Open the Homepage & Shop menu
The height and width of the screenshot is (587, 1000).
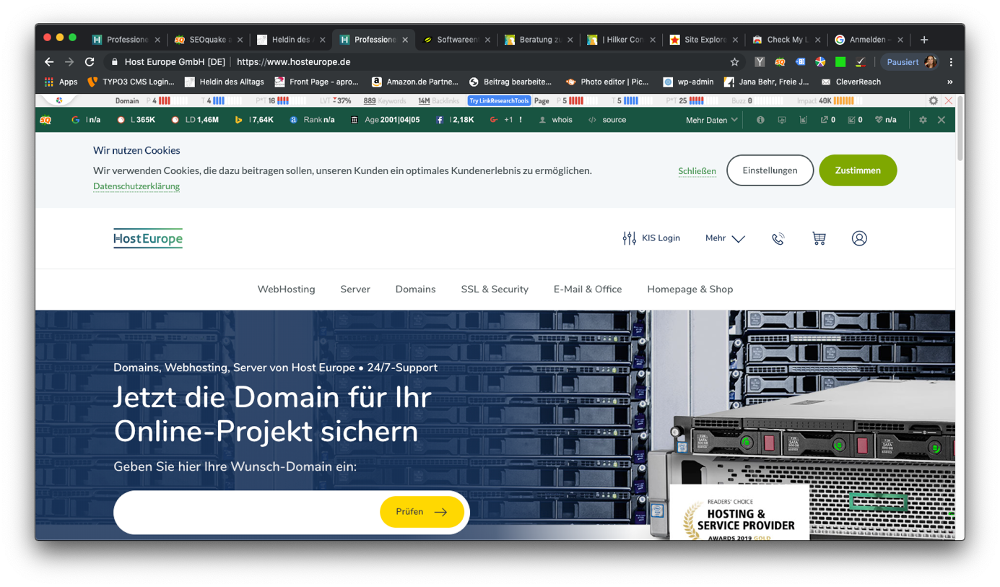pos(690,289)
